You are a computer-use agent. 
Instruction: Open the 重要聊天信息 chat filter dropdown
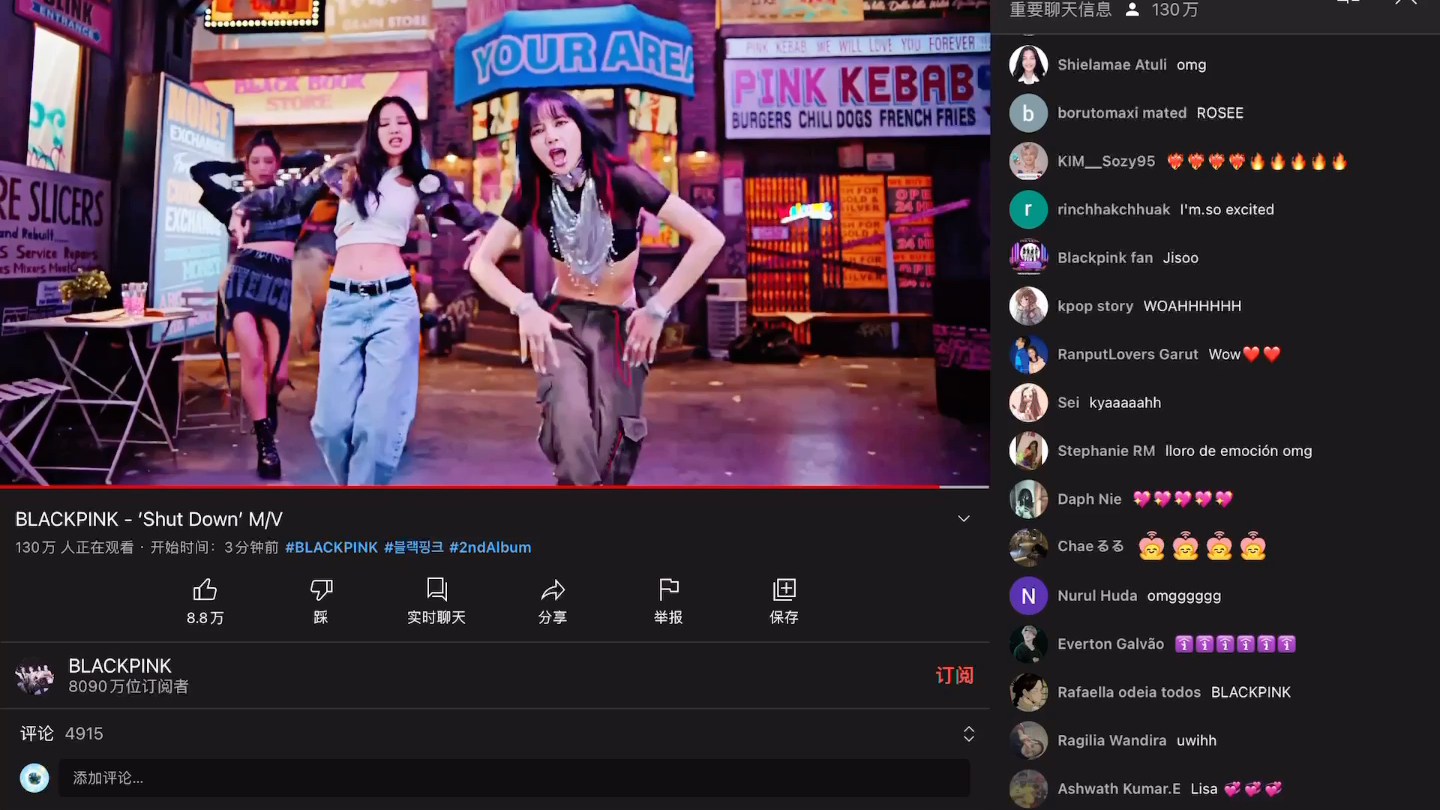click(1060, 10)
